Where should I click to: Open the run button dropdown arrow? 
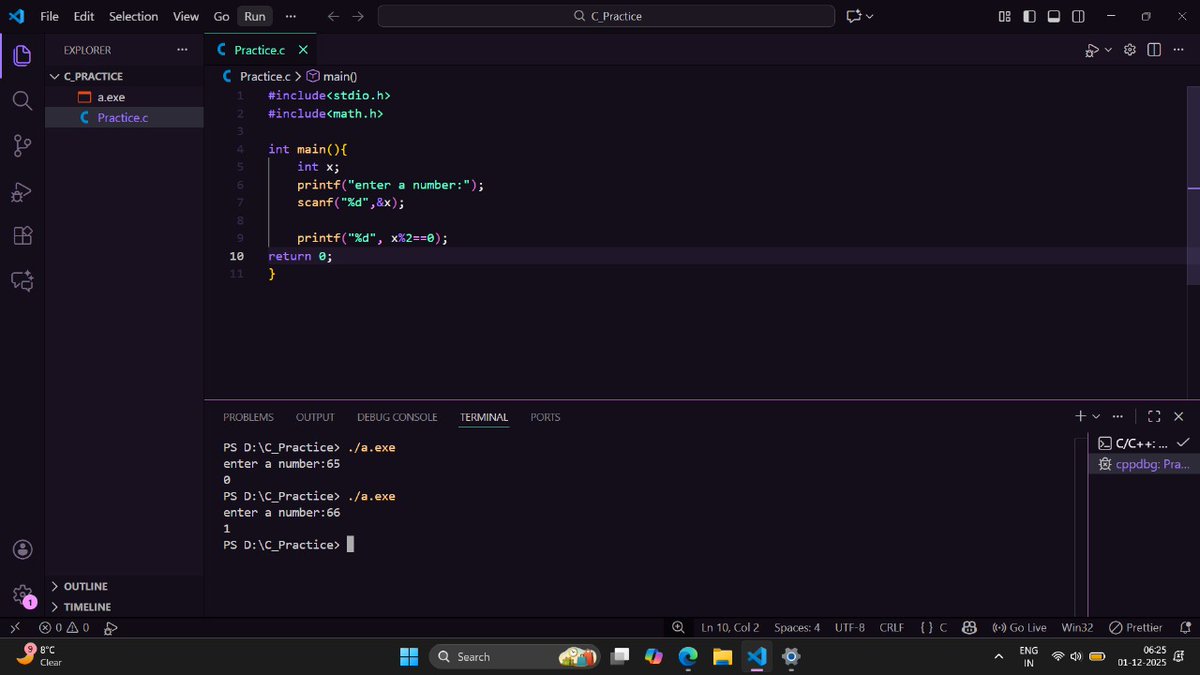(x=1108, y=50)
